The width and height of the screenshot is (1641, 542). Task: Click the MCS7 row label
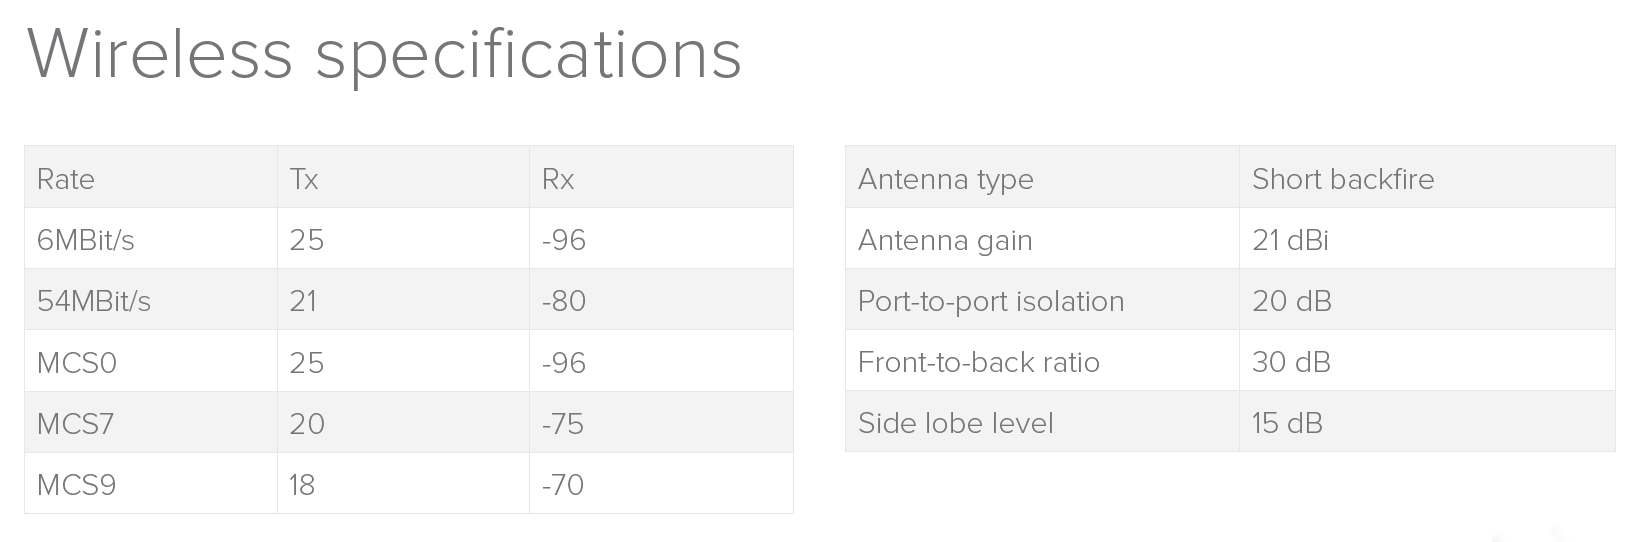coord(76,423)
